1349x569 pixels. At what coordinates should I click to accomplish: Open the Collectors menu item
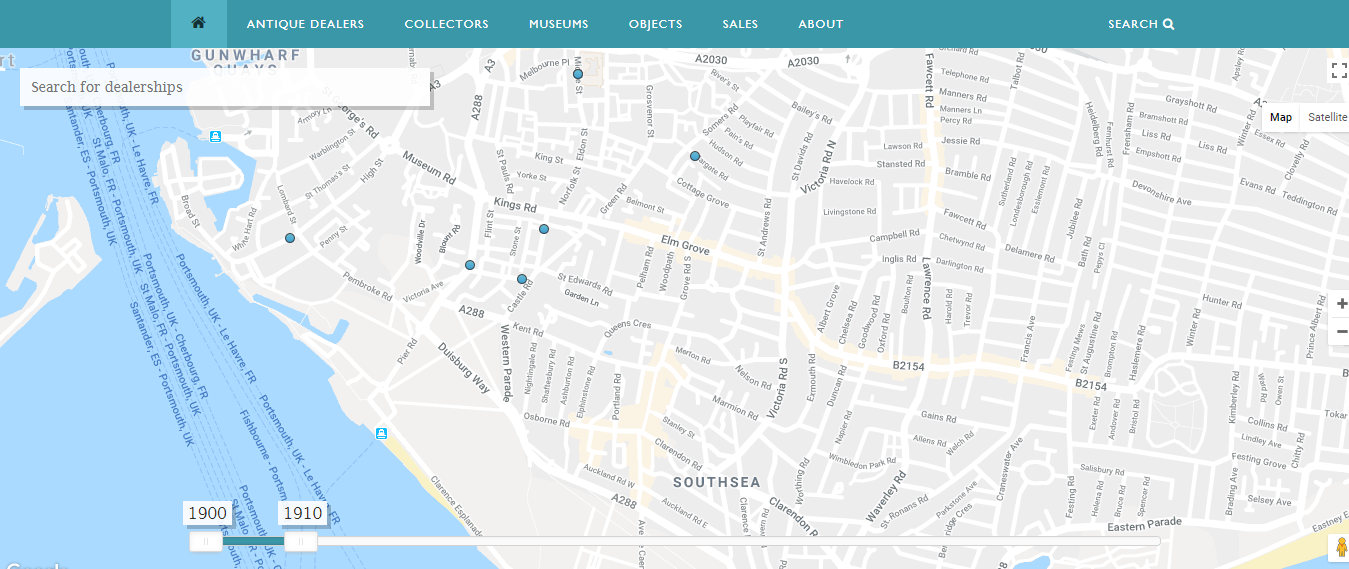coord(446,24)
